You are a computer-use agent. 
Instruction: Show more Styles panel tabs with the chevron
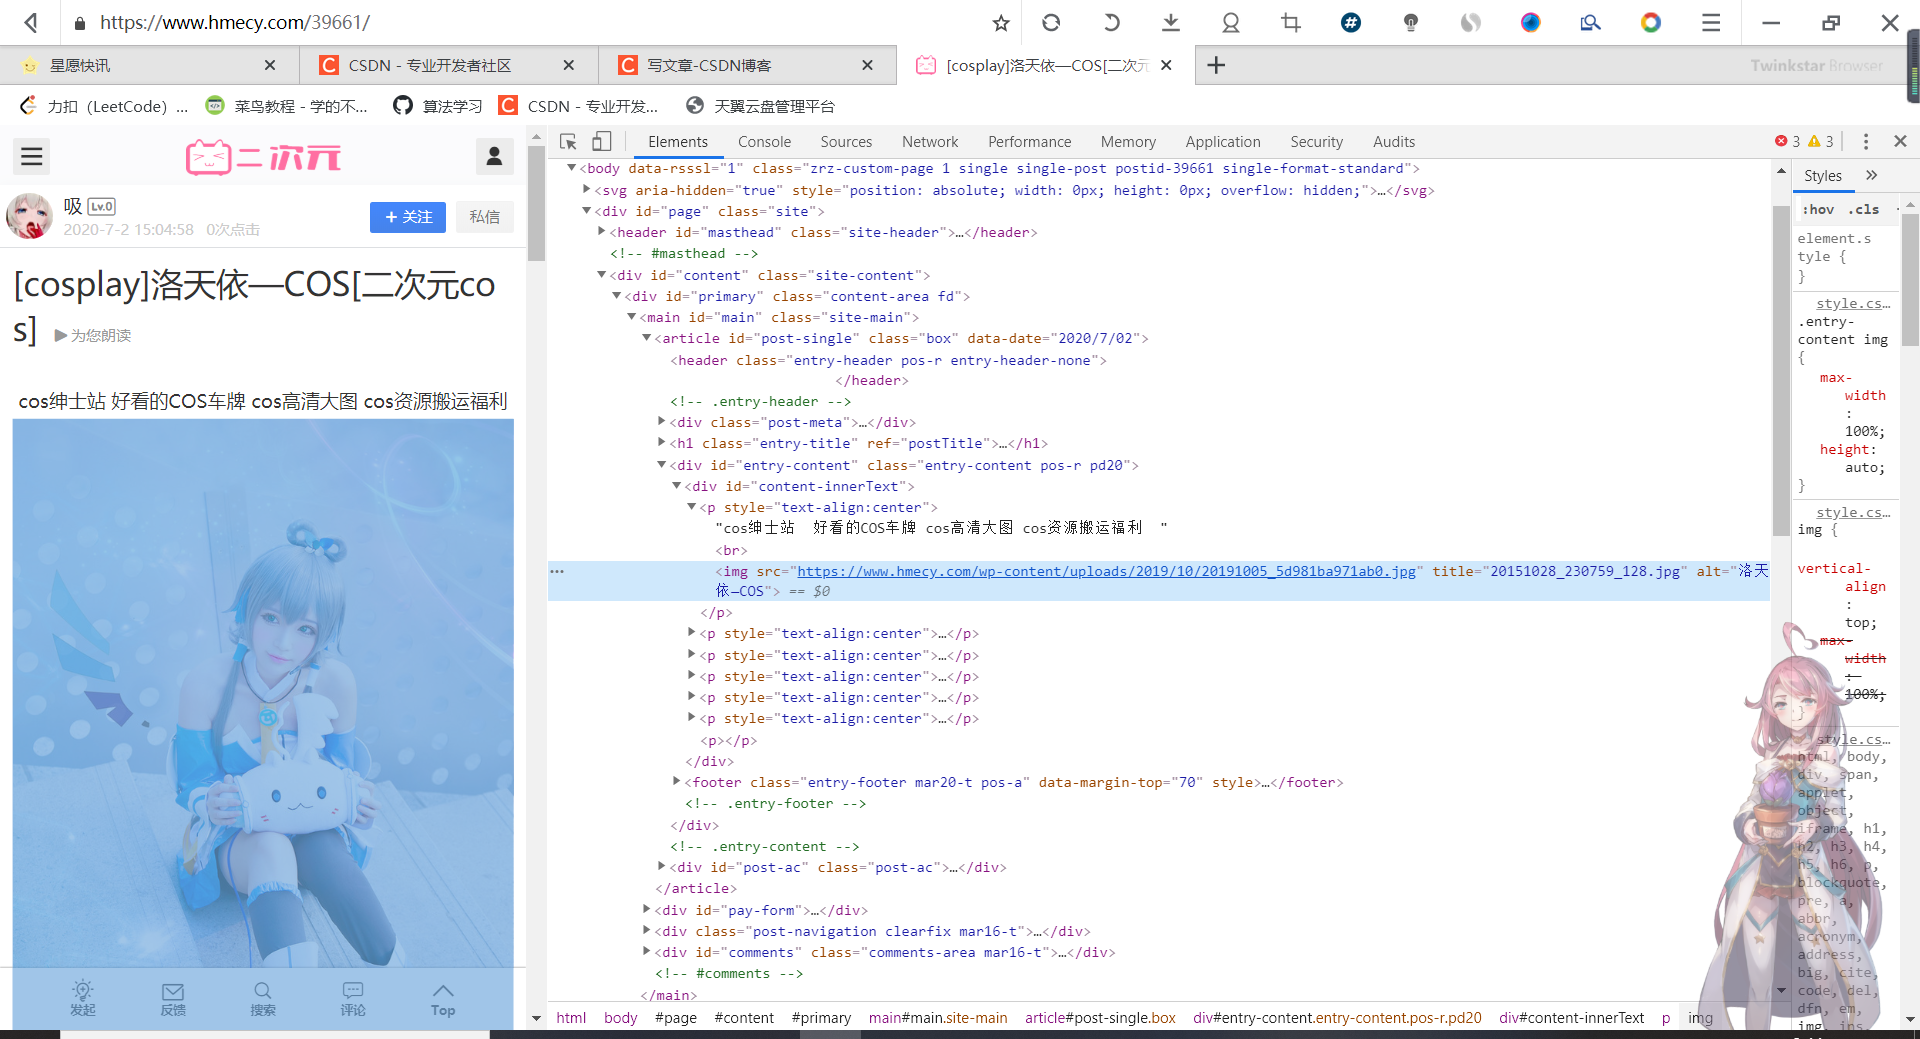1872,176
